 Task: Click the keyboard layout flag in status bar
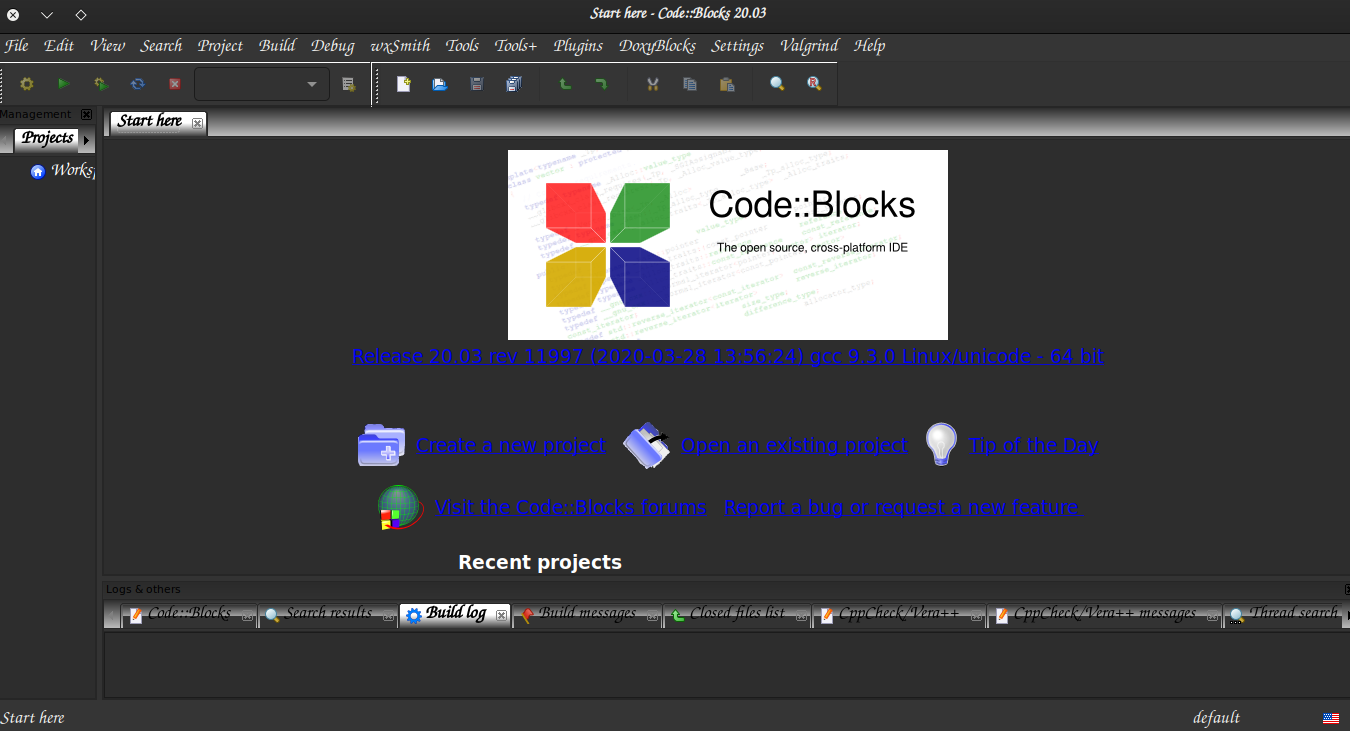coord(1331,718)
